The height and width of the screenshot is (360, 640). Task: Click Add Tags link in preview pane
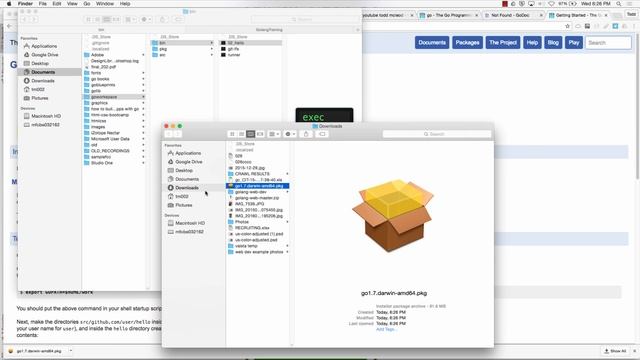click(x=386, y=329)
